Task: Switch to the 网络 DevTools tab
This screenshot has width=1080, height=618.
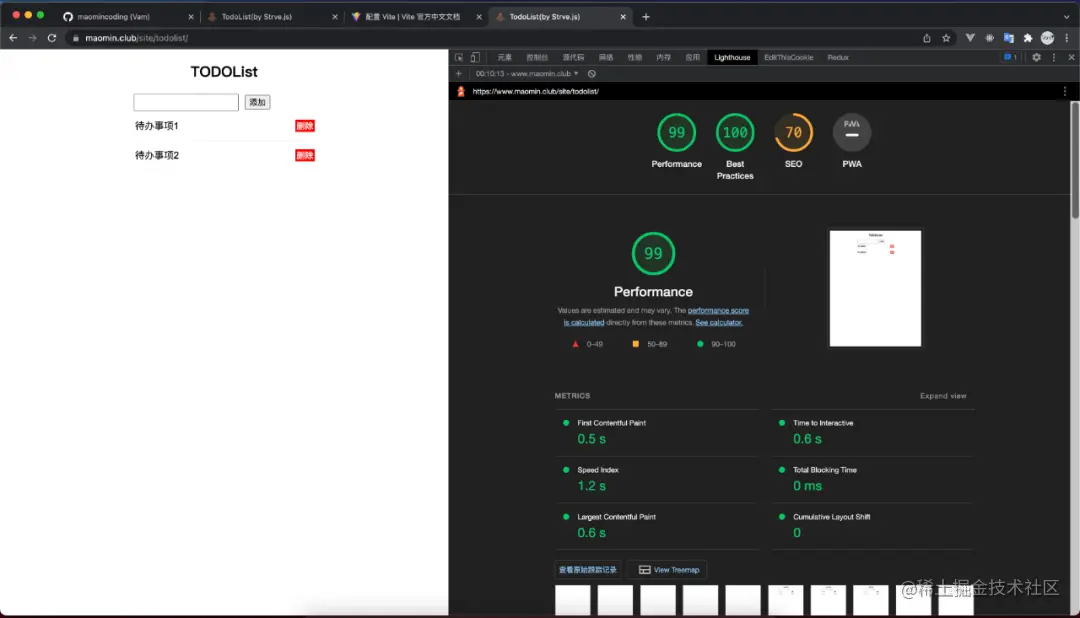Action: 606,57
